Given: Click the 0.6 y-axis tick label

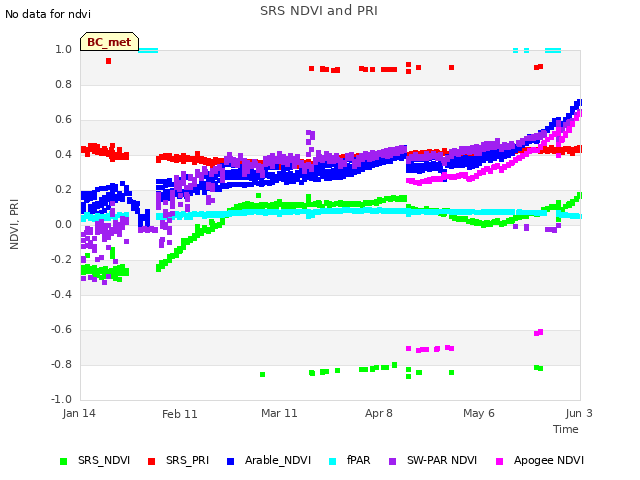Looking at the screenshot, I should click(64, 120).
